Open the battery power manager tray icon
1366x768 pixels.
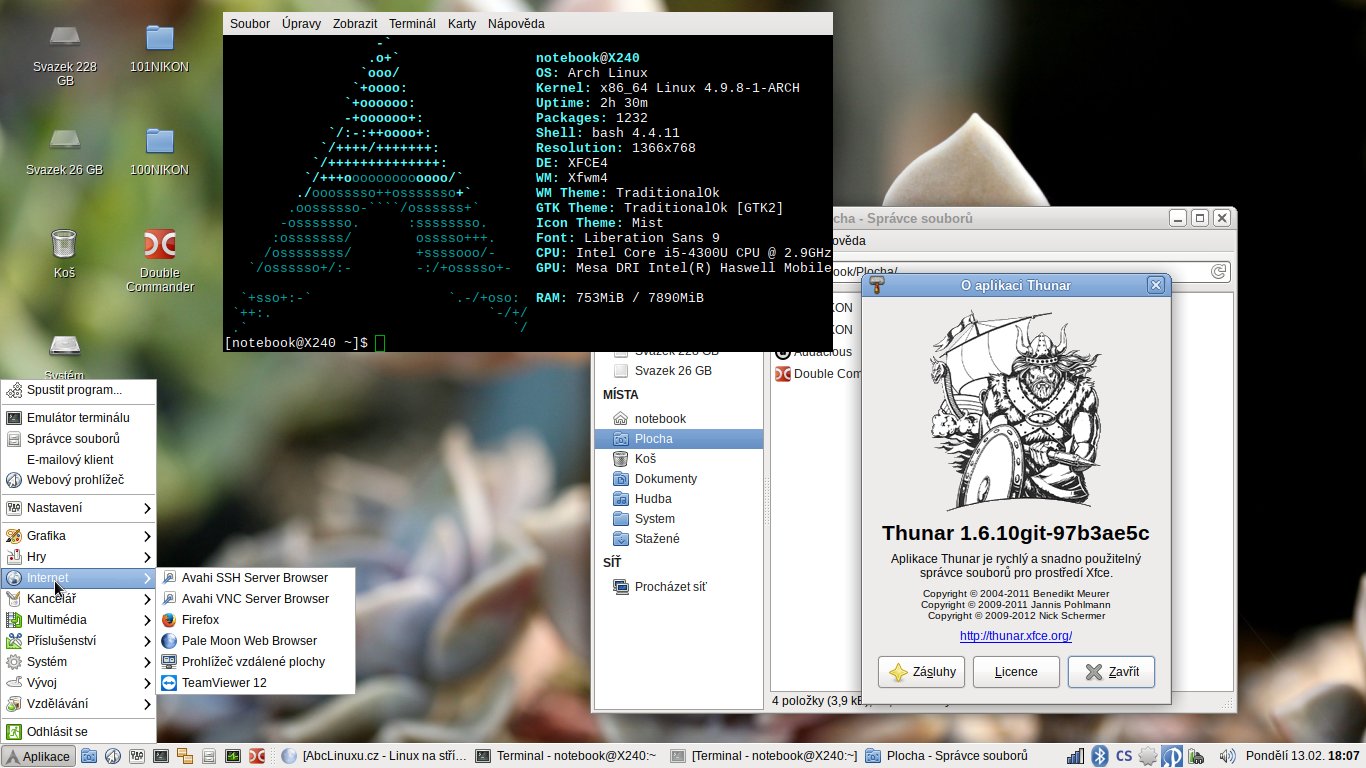click(x=1196, y=756)
